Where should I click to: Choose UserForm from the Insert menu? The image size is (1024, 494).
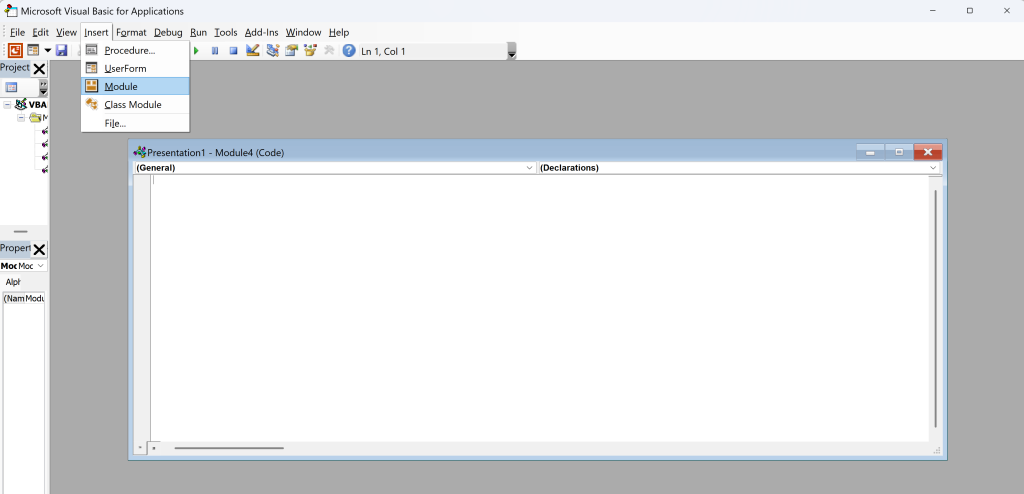[135, 68]
